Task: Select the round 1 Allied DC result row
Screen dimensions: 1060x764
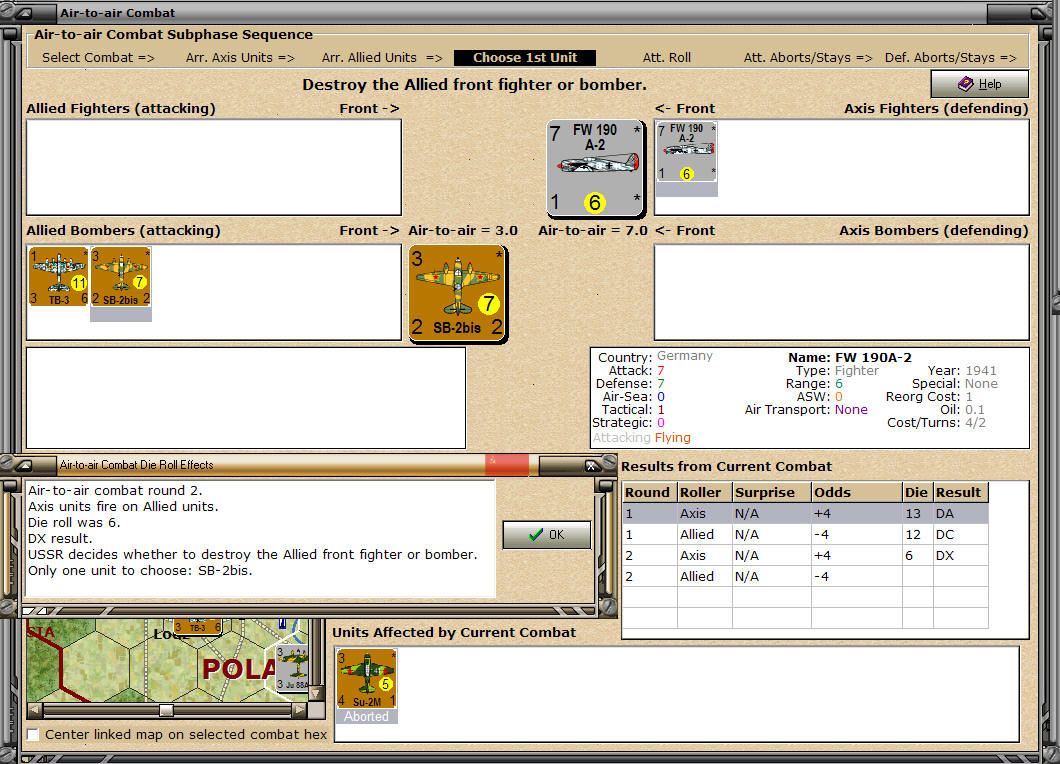Action: [x=805, y=534]
